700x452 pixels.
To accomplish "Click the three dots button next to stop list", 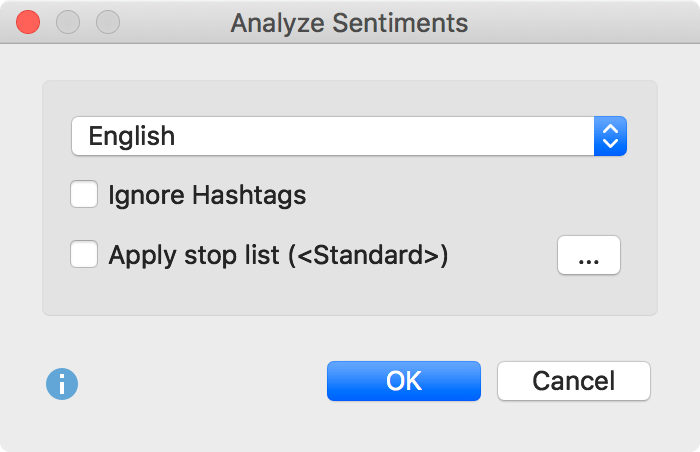I will click(589, 255).
